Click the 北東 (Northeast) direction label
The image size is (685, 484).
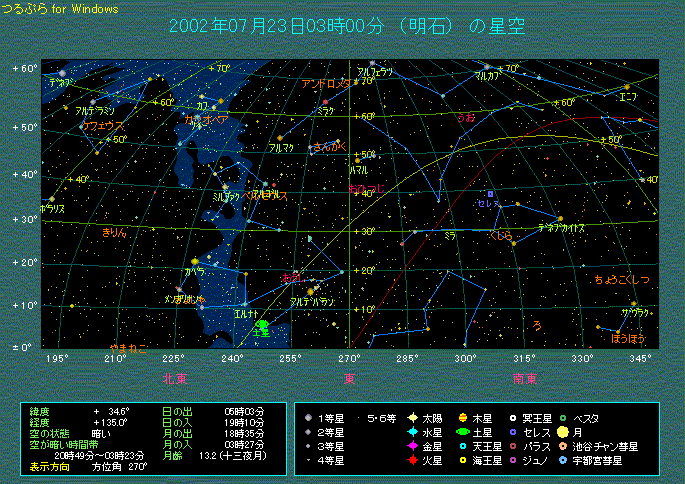click(x=173, y=378)
